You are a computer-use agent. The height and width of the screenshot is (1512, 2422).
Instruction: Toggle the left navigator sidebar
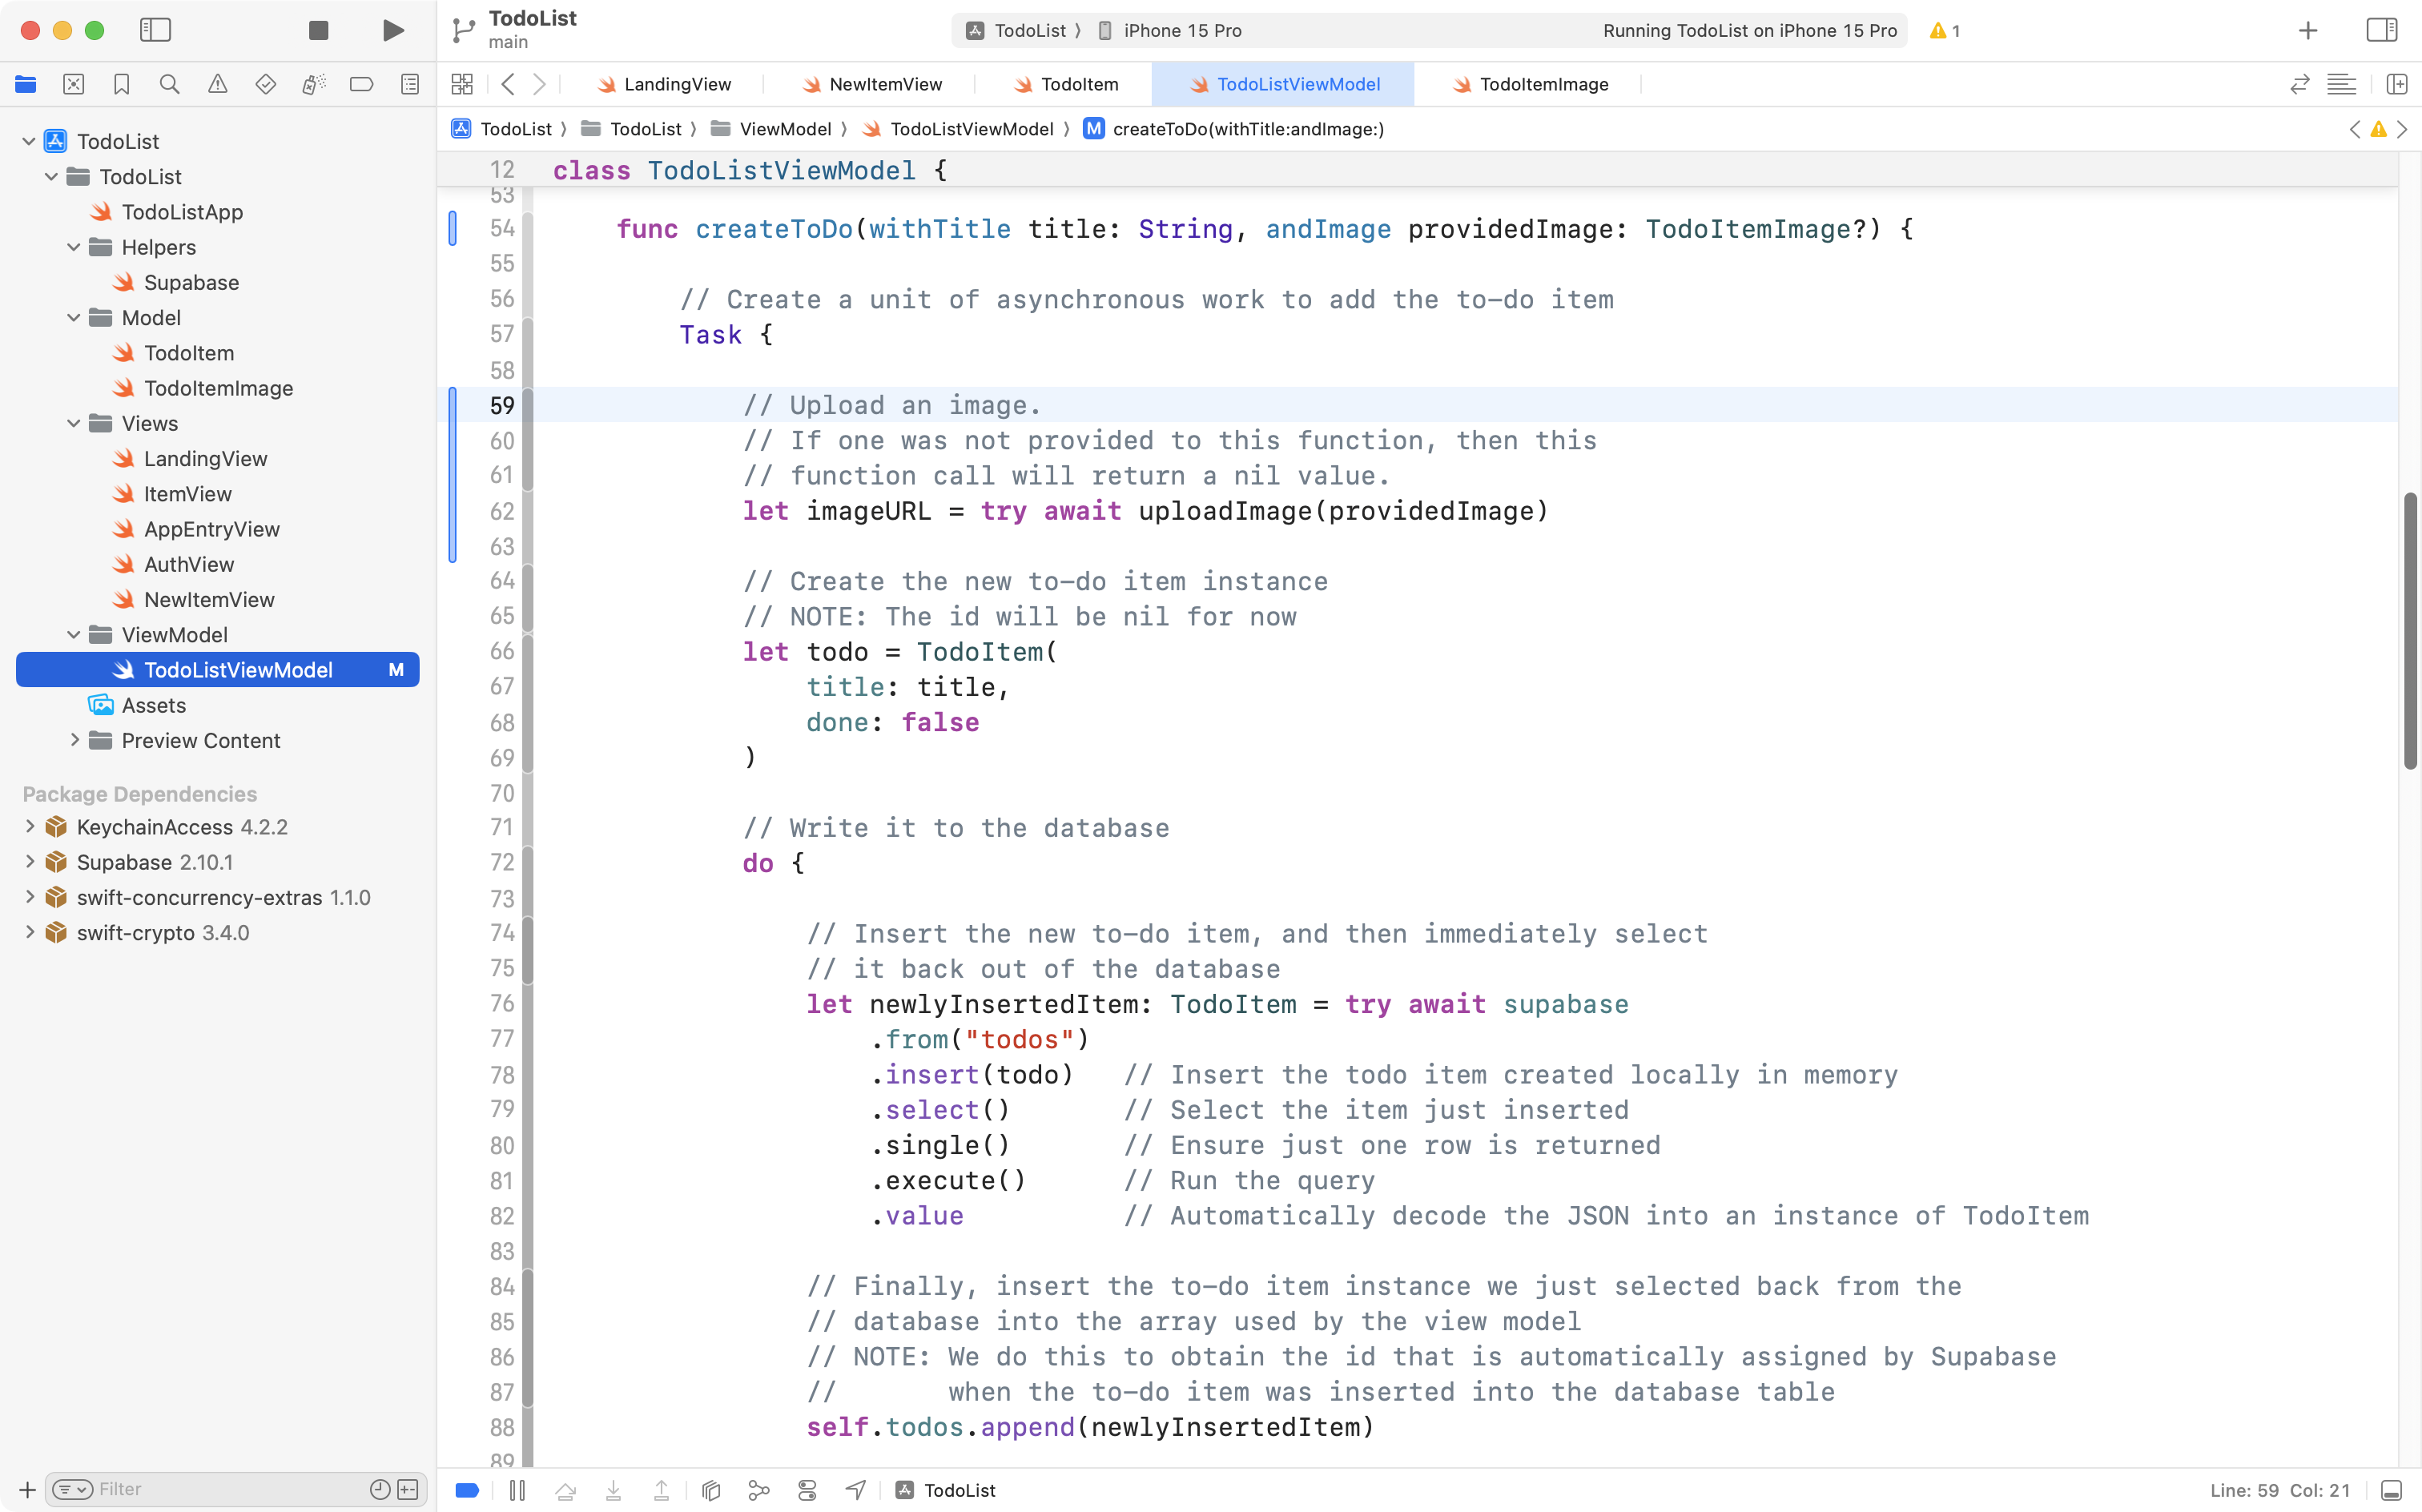156,30
